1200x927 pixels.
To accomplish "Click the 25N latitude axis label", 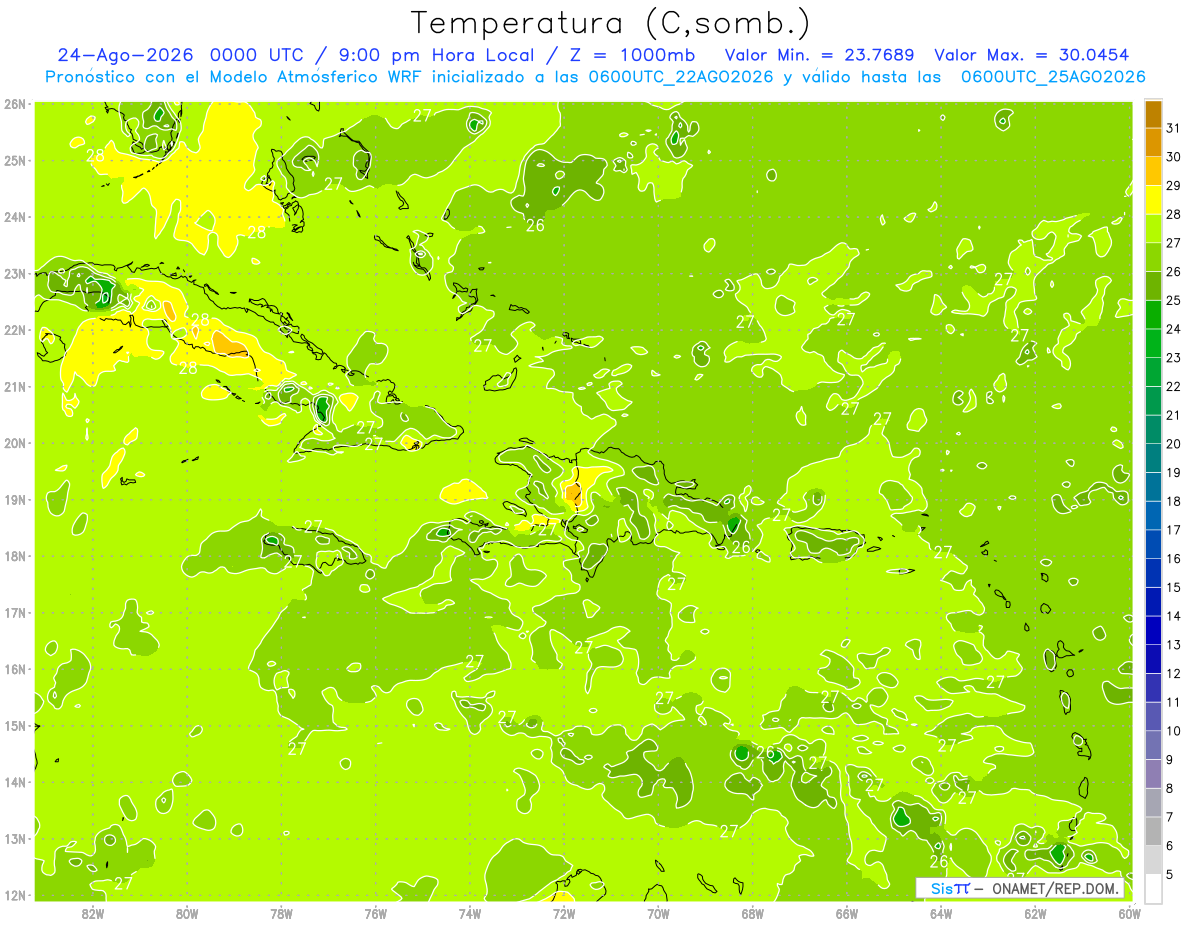I will click(15, 161).
